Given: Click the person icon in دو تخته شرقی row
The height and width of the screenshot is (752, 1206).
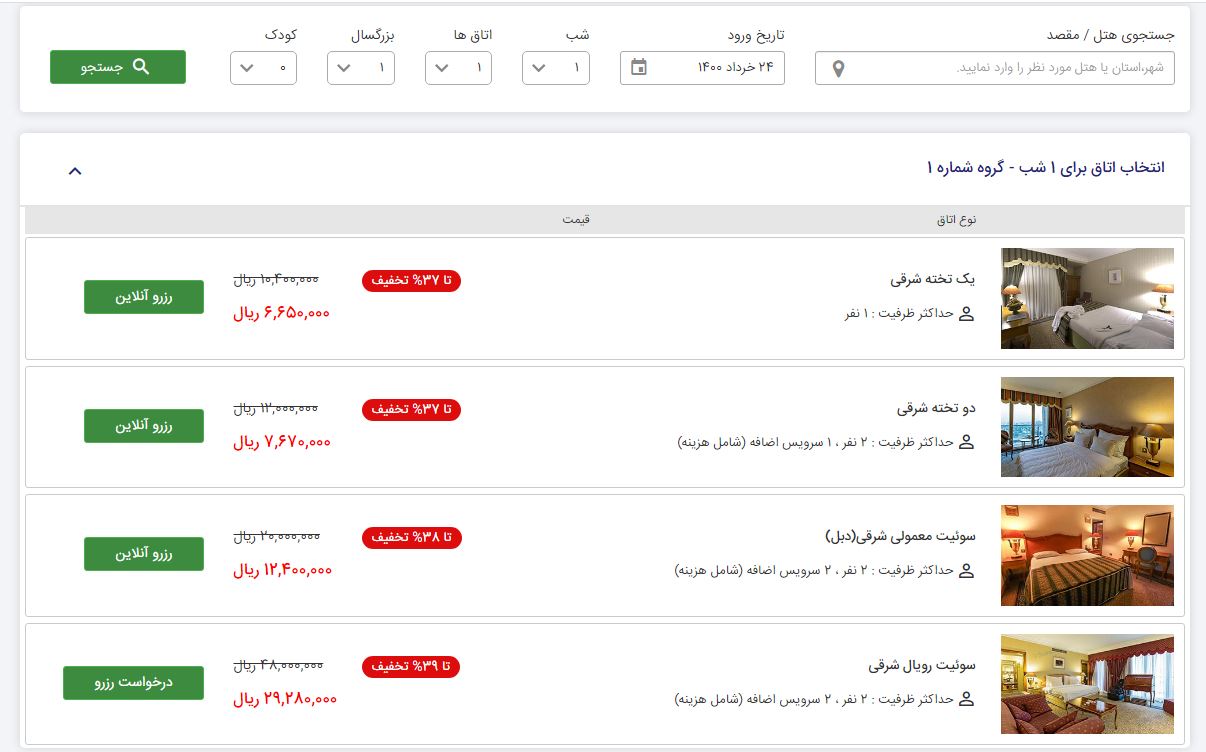Looking at the screenshot, I should coord(966,441).
